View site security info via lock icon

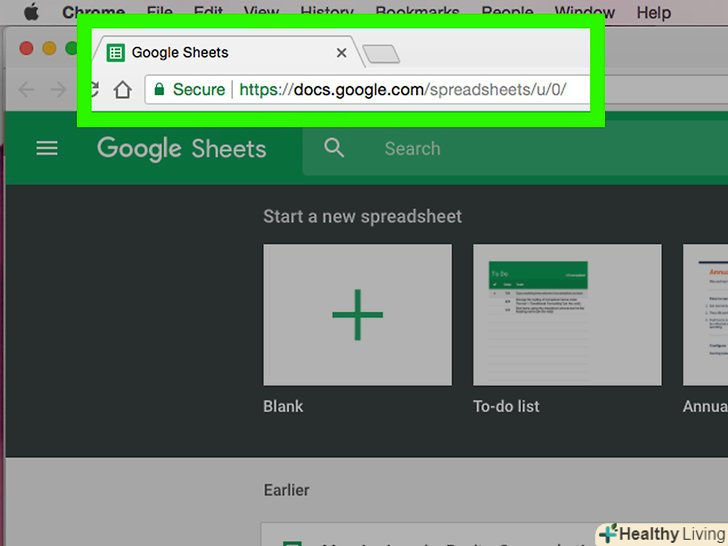tap(159, 89)
